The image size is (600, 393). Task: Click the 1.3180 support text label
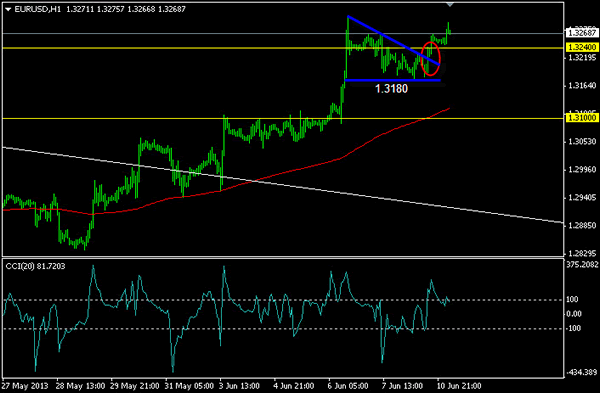tap(391, 89)
